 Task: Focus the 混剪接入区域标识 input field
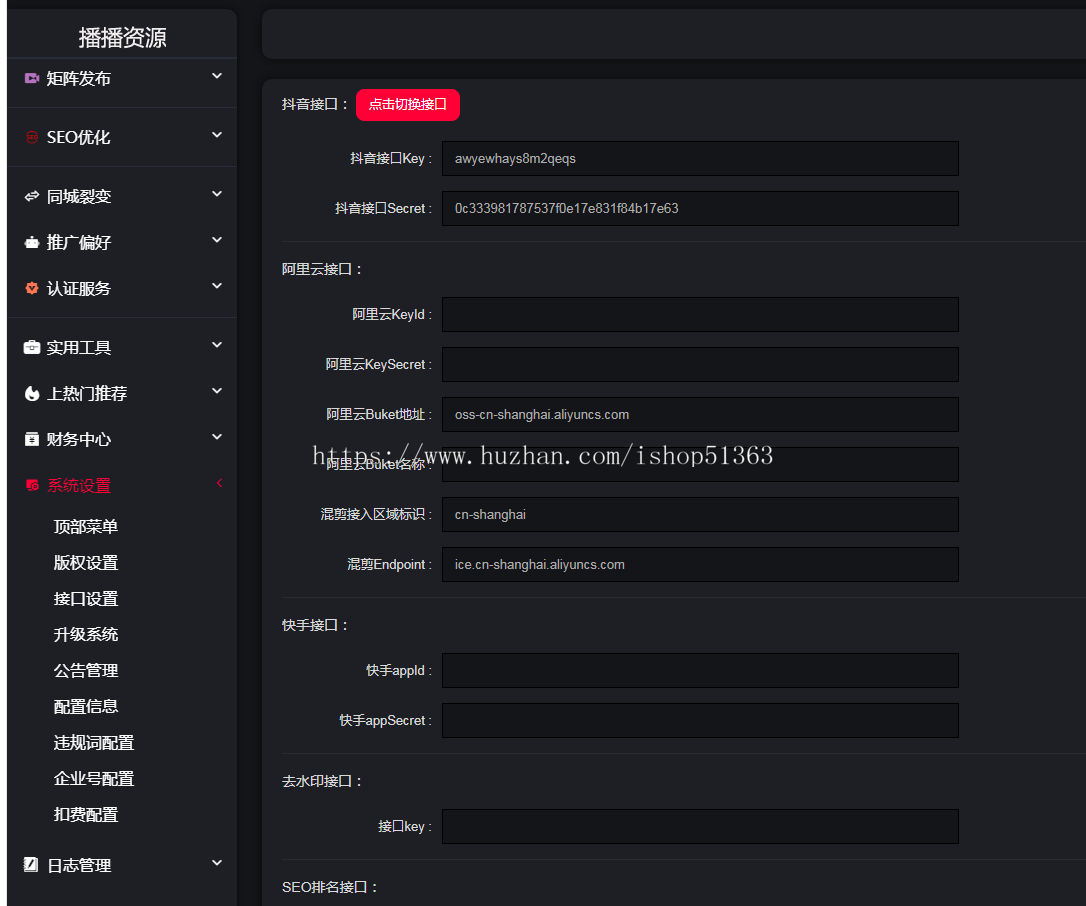pyautogui.click(x=700, y=515)
